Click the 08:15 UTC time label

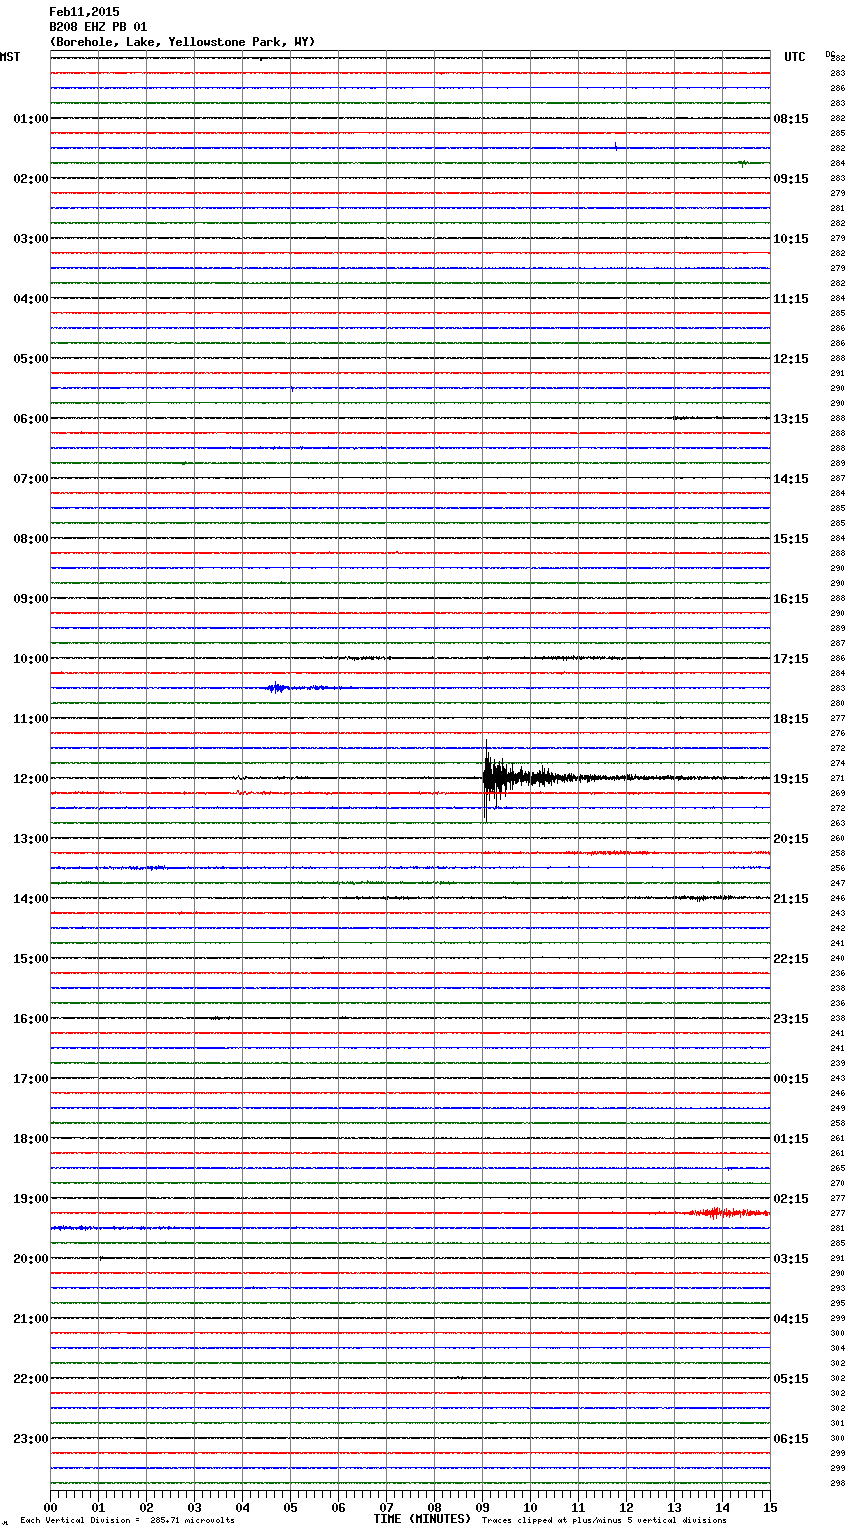point(791,119)
